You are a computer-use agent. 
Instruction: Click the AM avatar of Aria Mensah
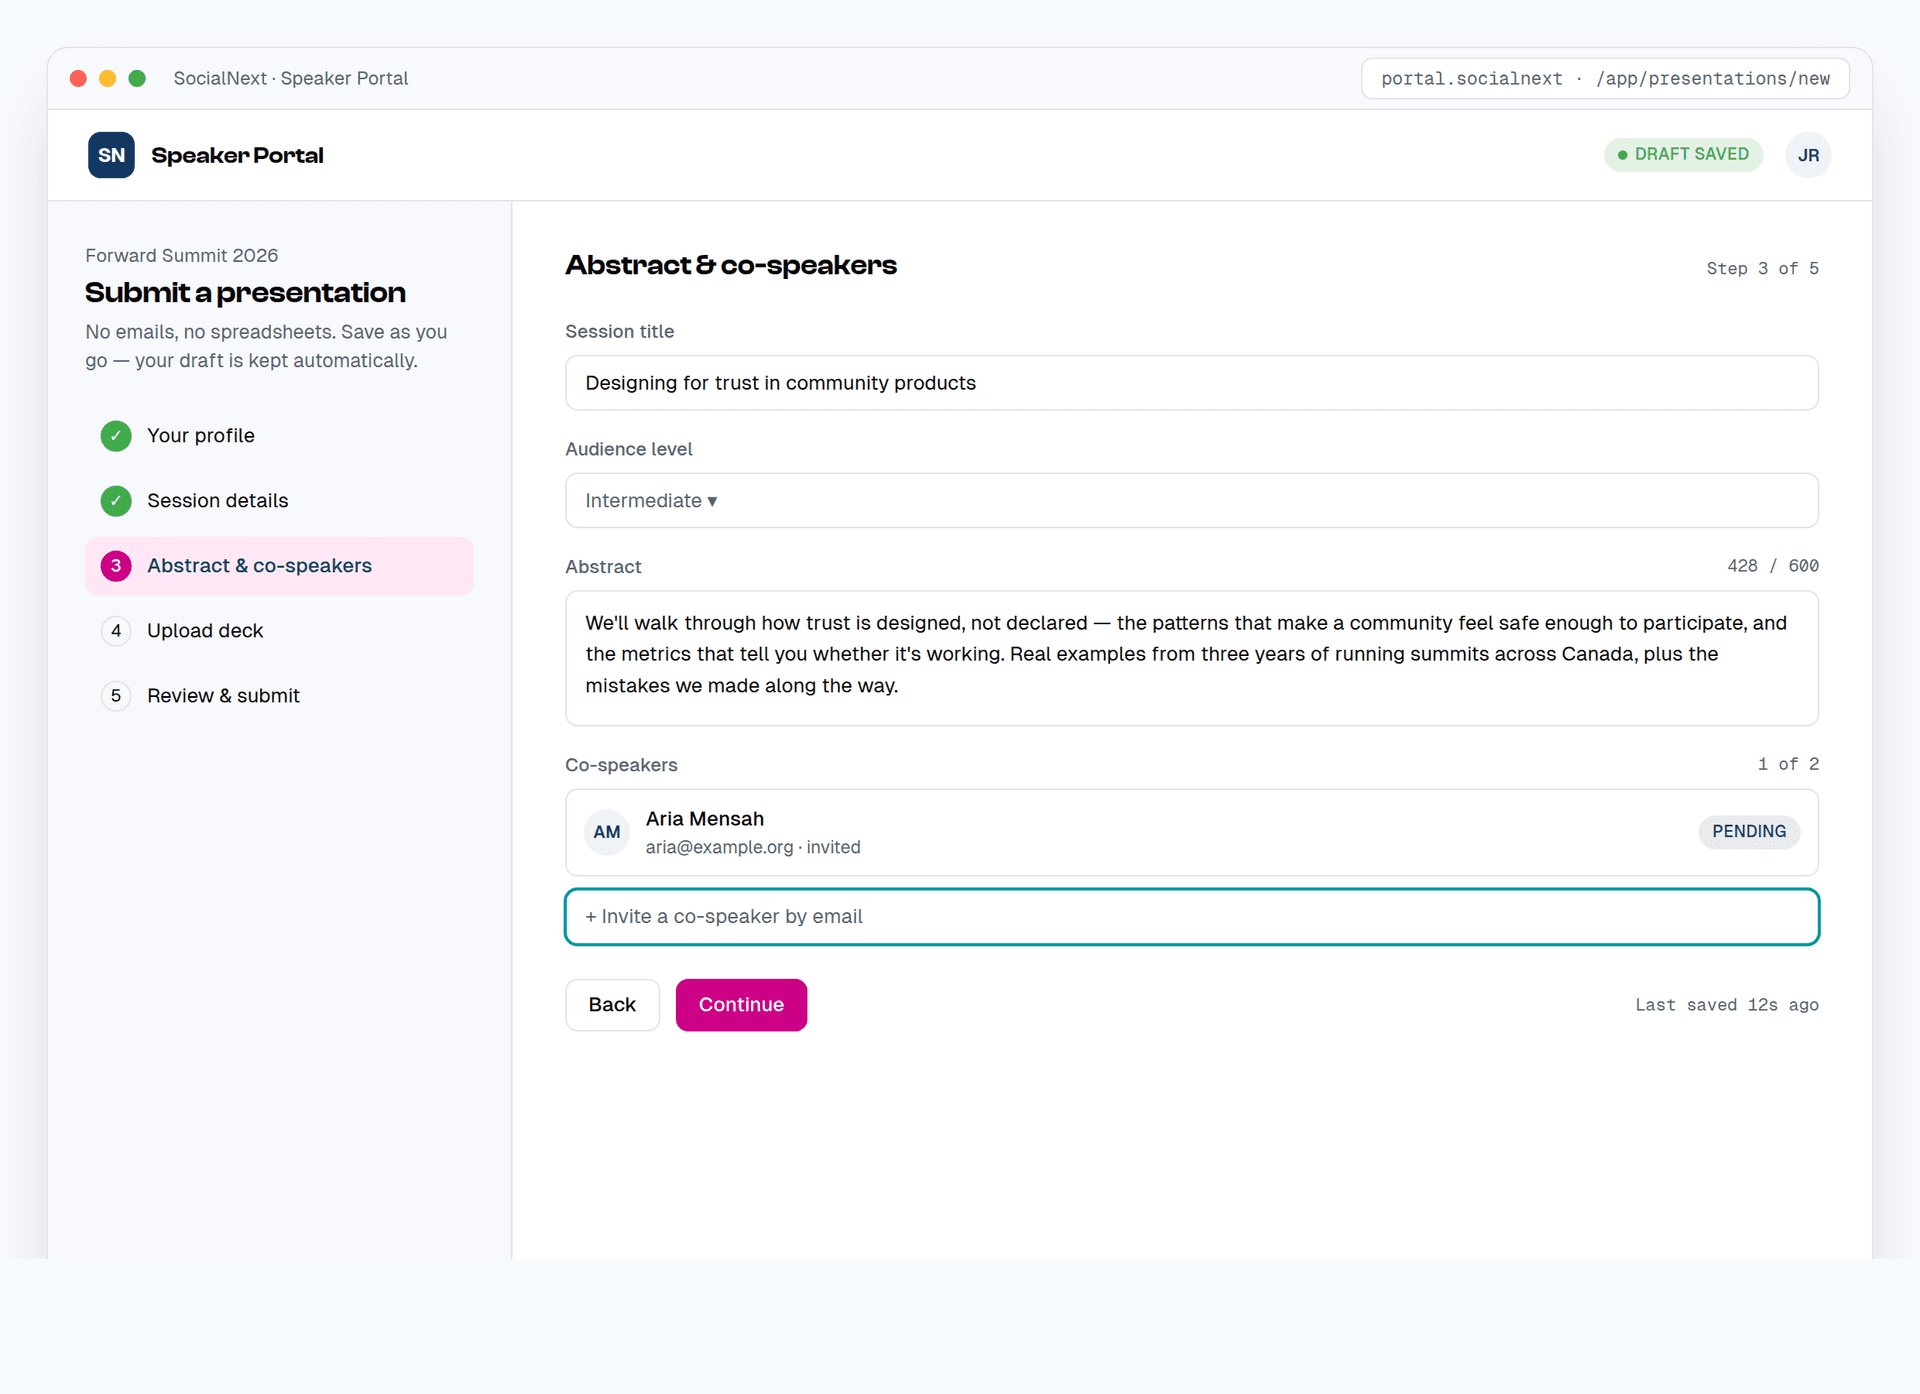(607, 832)
